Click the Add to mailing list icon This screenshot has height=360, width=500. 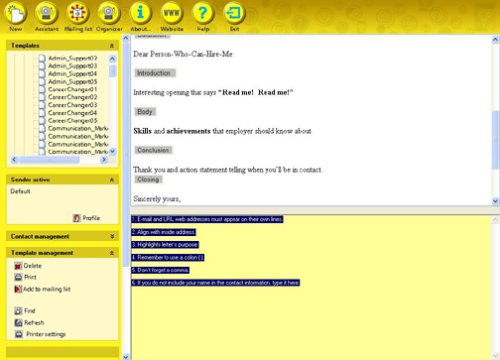[x=18, y=289]
